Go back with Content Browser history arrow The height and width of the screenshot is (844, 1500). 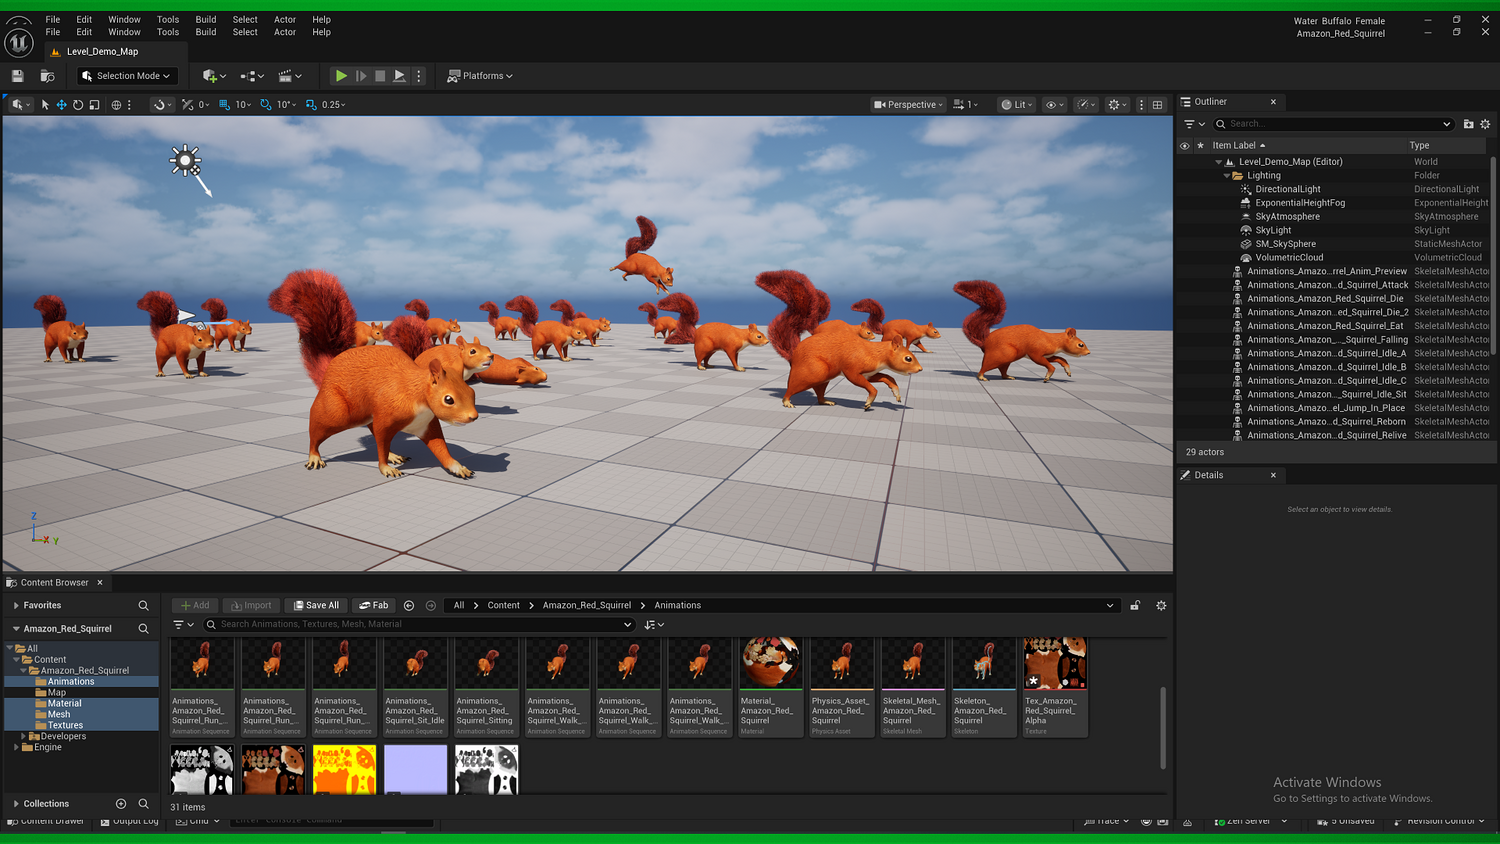[409, 605]
